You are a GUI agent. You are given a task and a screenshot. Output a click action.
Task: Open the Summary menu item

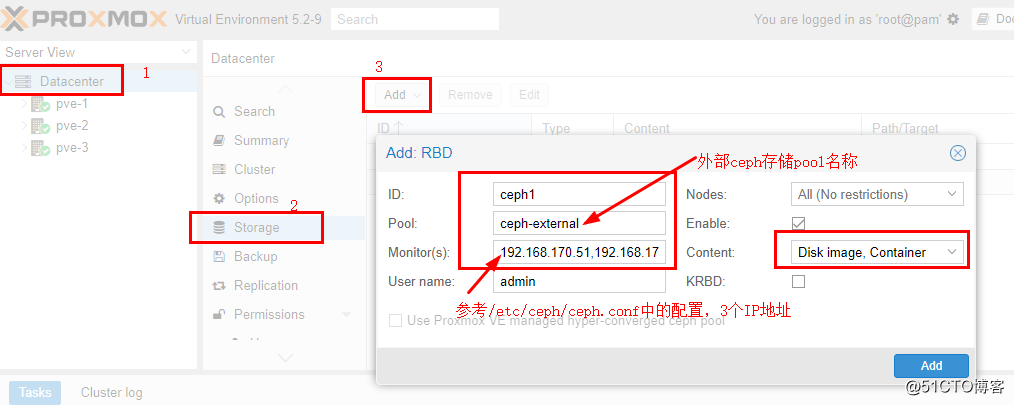[284, 140]
